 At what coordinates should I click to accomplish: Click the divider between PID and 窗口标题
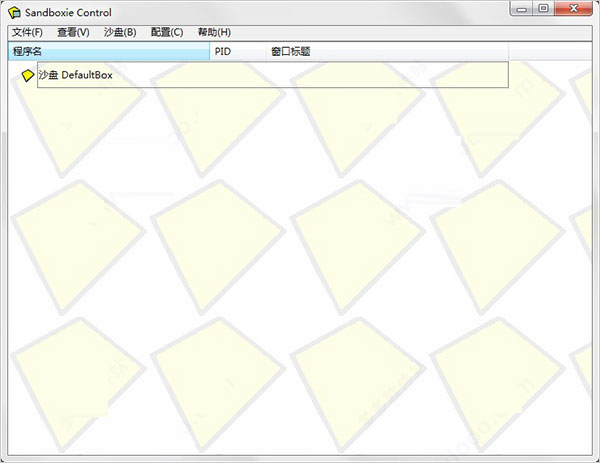(265, 51)
